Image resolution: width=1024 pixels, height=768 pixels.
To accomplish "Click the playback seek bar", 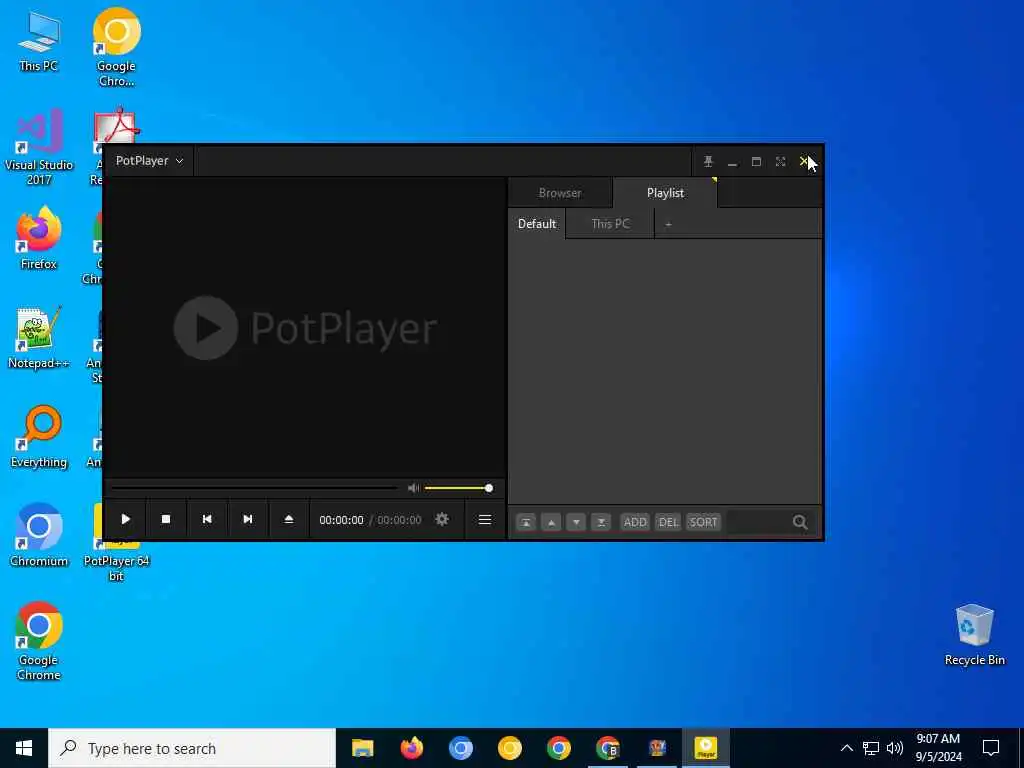I will coord(254,488).
